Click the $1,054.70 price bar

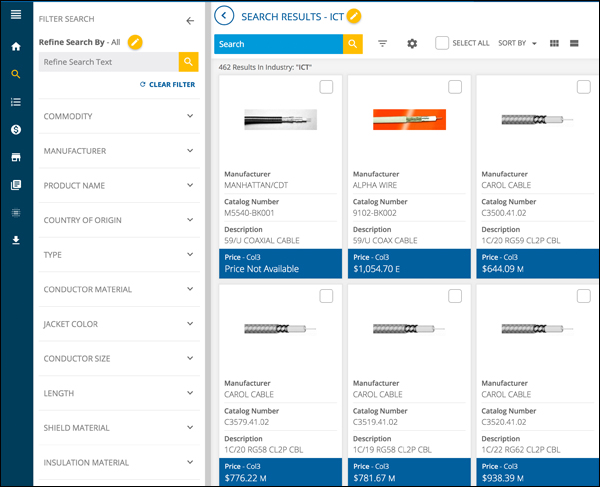409,264
